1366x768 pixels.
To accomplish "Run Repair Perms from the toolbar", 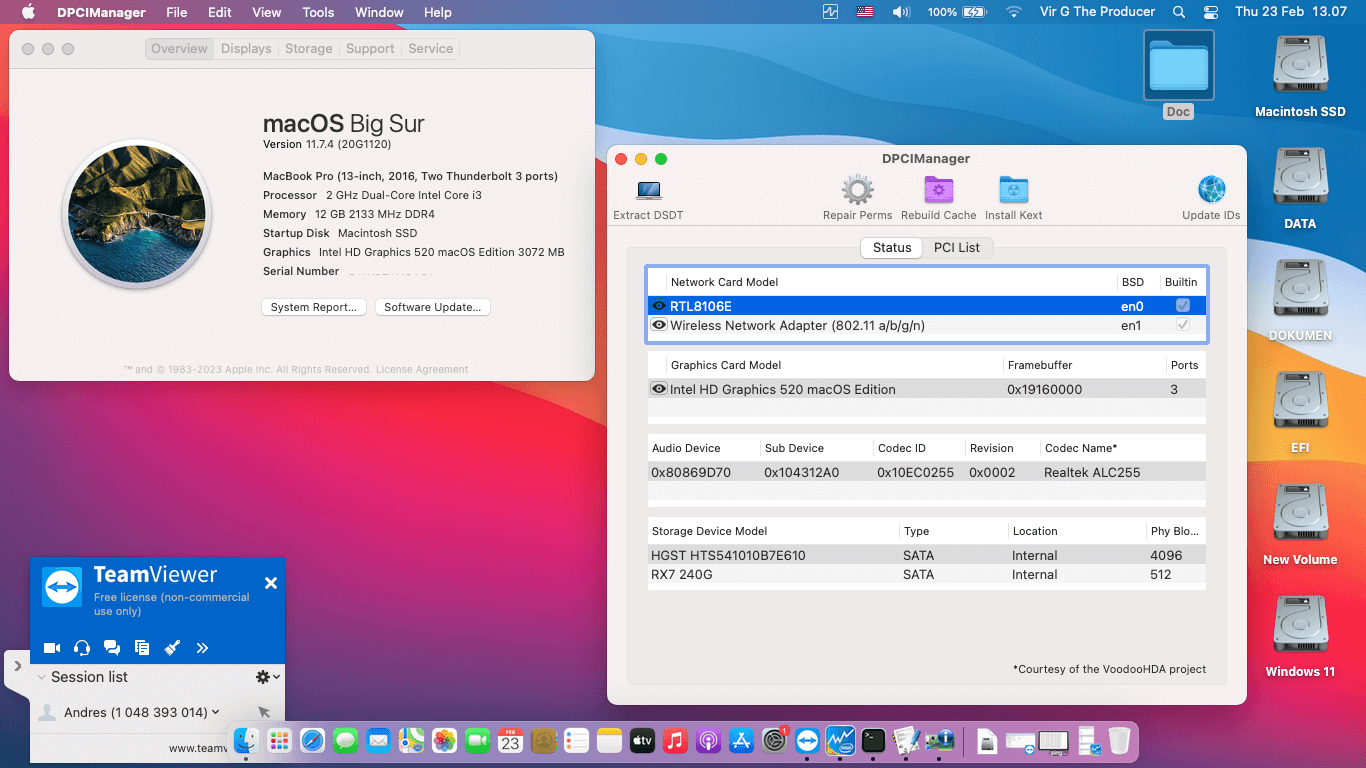I will coord(856,189).
